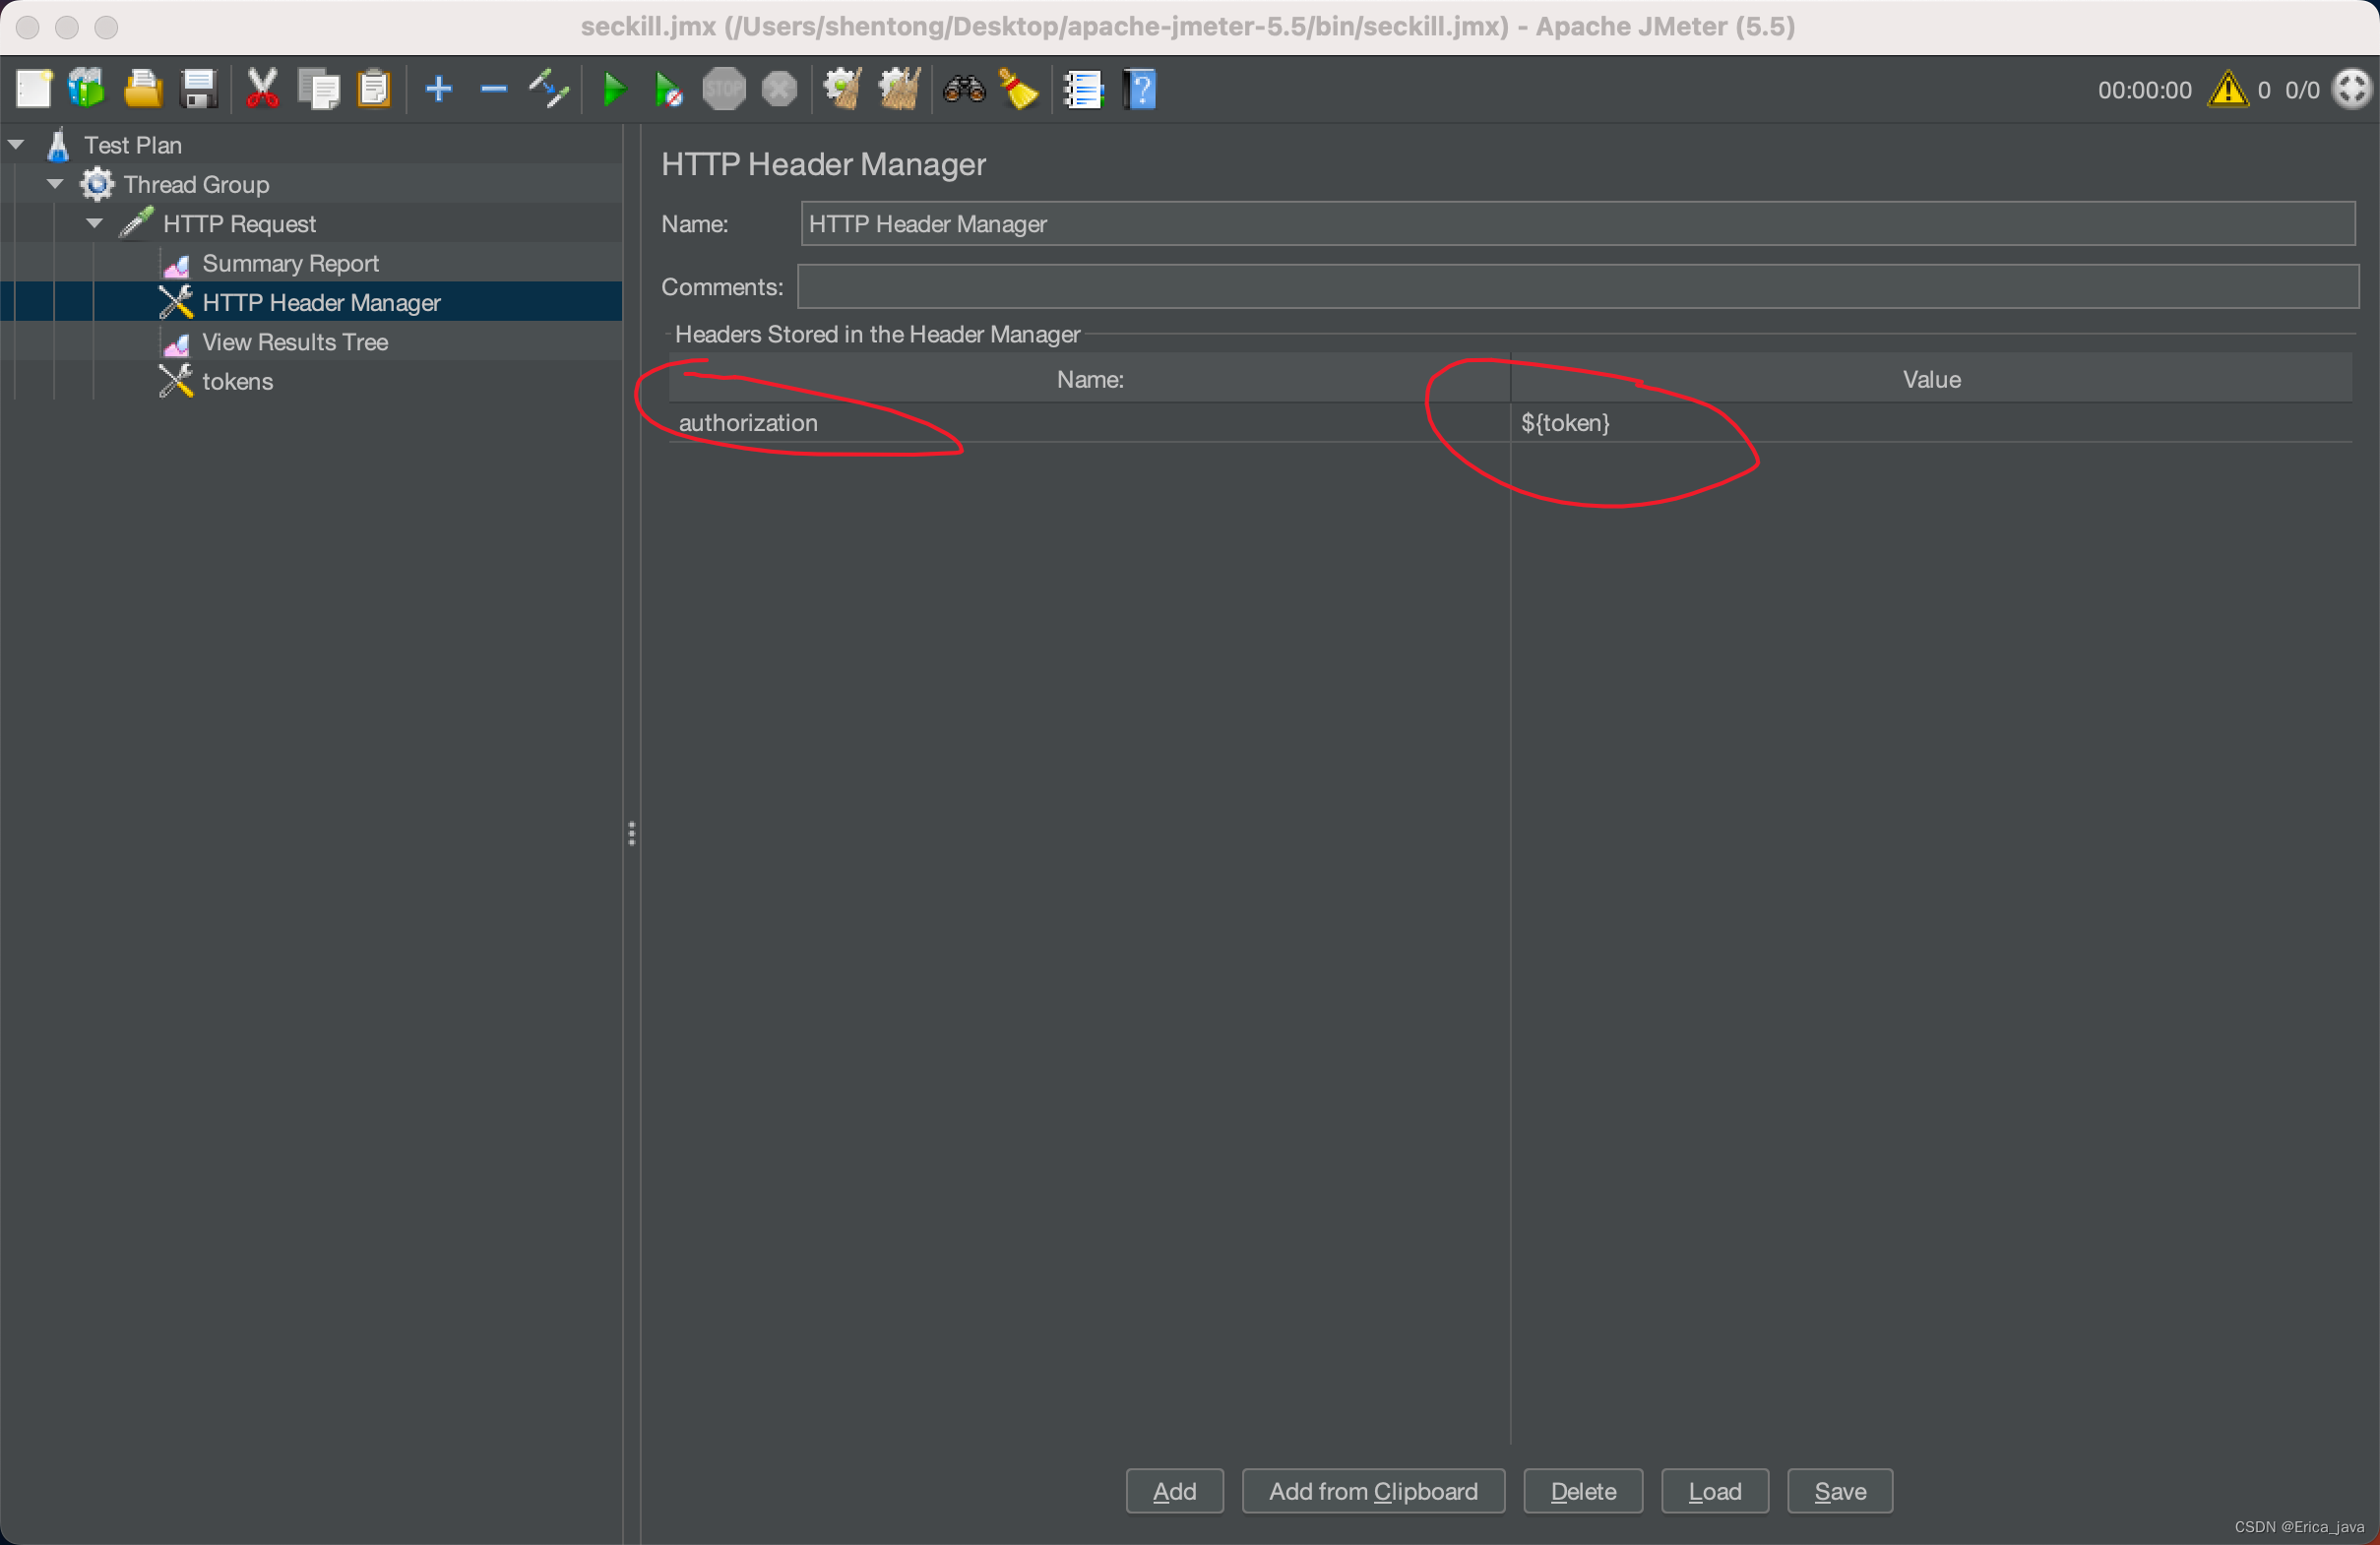Image resolution: width=2380 pixels, height=1545 pixels.
Task: Click the ${token} Value field
Action: point(1931,421)
